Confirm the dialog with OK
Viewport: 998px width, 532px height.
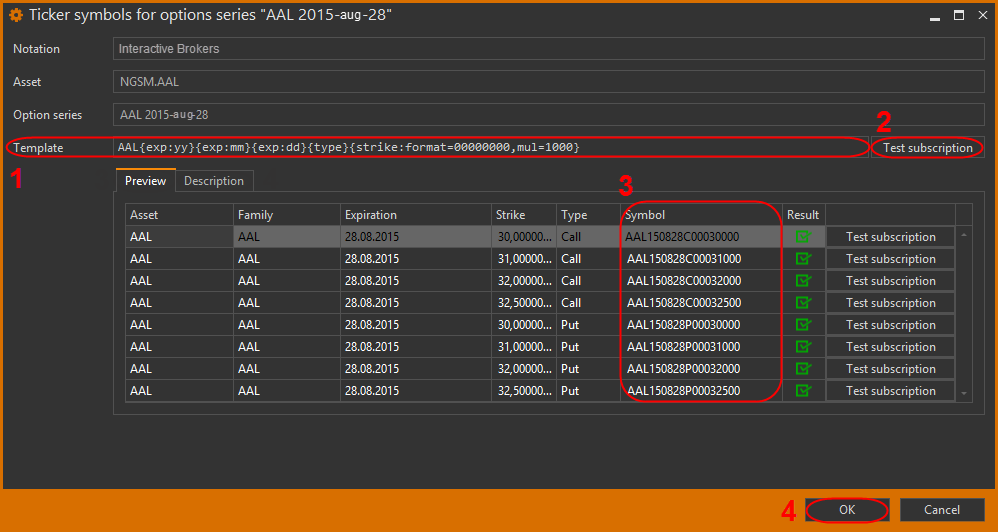(847, 510)
